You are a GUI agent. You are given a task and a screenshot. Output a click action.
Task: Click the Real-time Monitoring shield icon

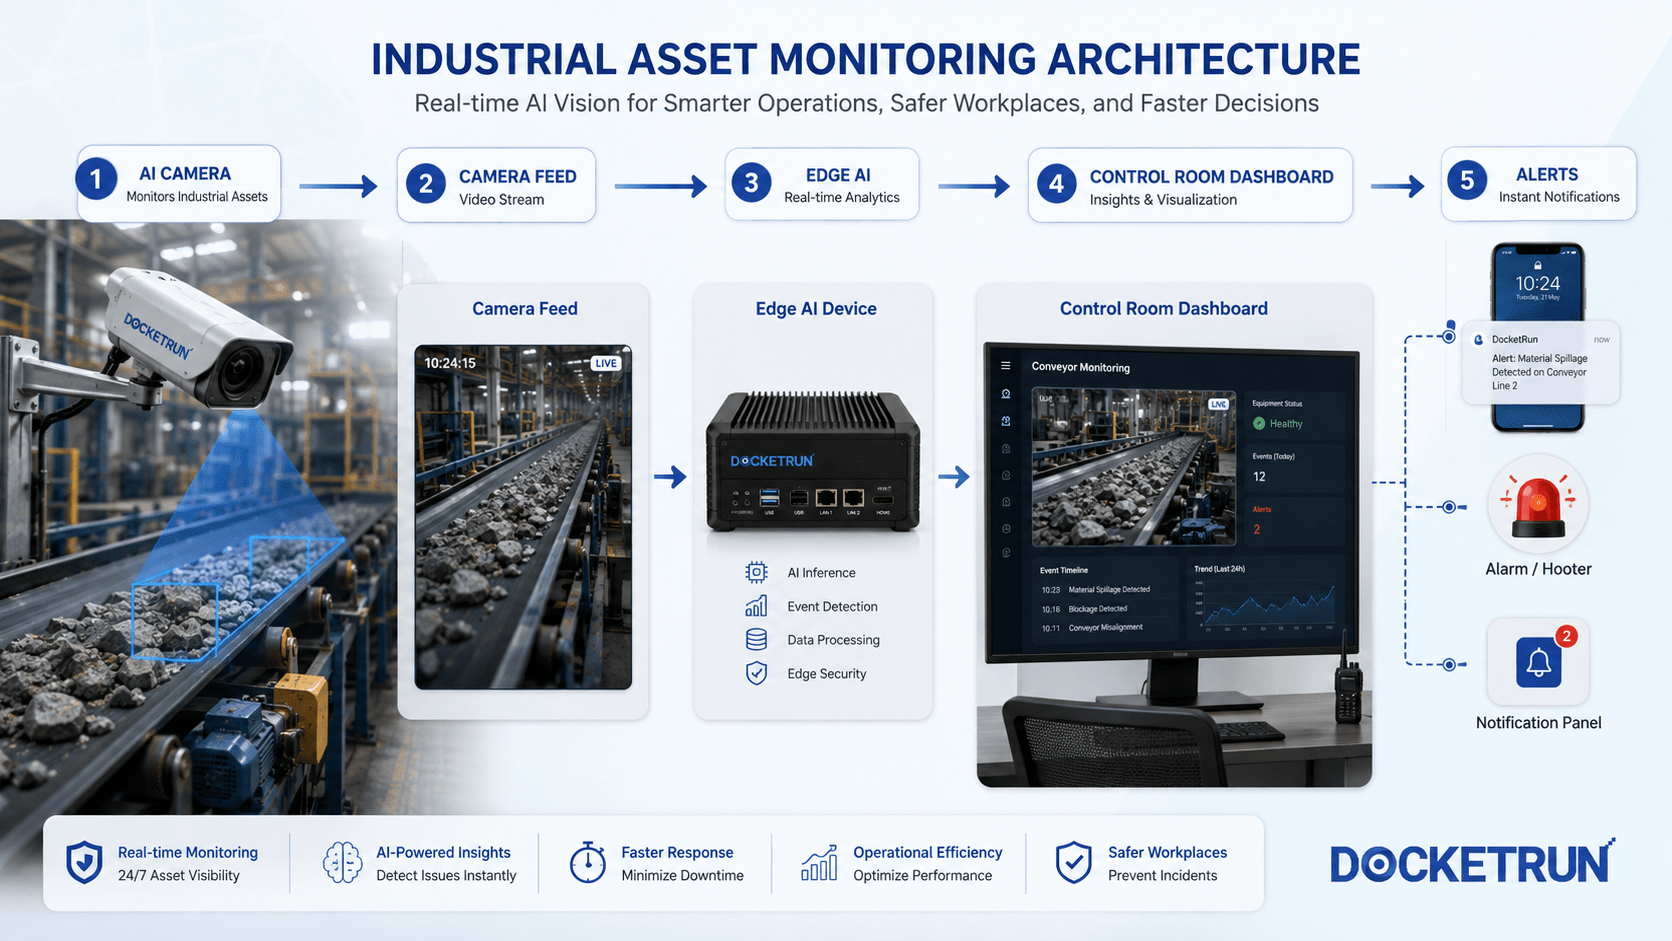pos(84,863)
